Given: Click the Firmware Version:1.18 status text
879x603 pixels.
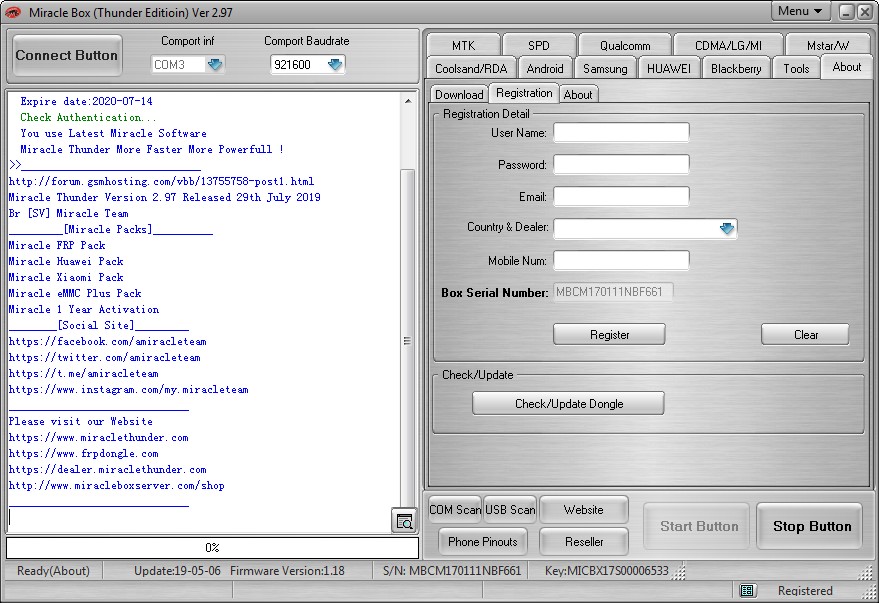Looking at the screenshot, I should 287,570.
